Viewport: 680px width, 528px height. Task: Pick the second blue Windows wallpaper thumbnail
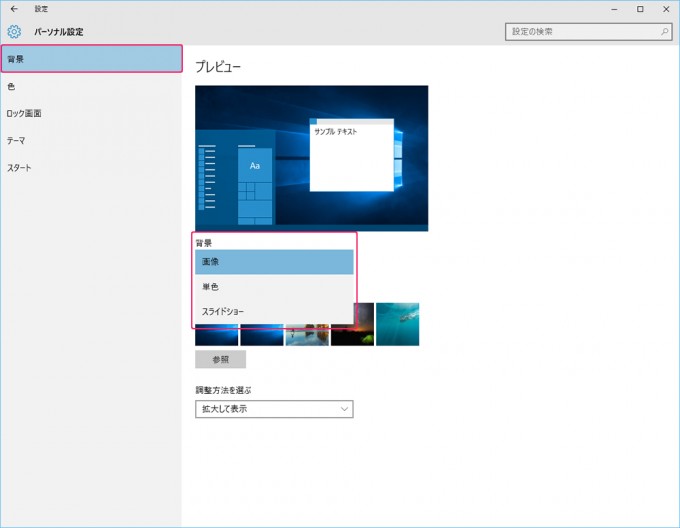[262, 335]
